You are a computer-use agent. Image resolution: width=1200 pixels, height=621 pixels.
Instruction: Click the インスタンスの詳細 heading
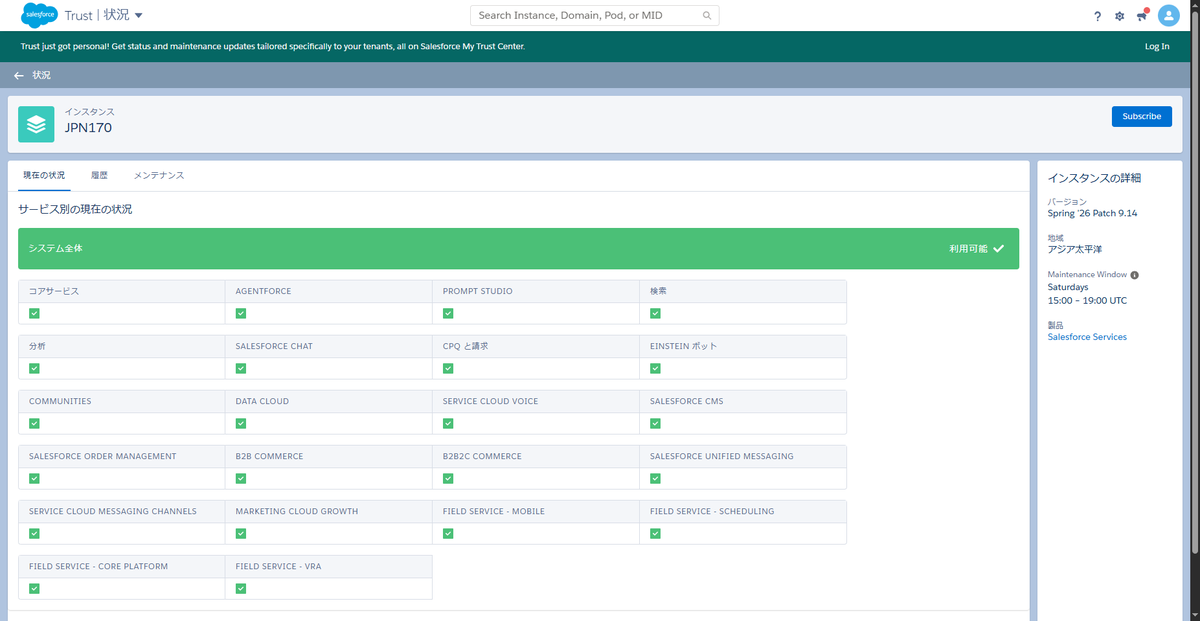[x=1094, y=178]
